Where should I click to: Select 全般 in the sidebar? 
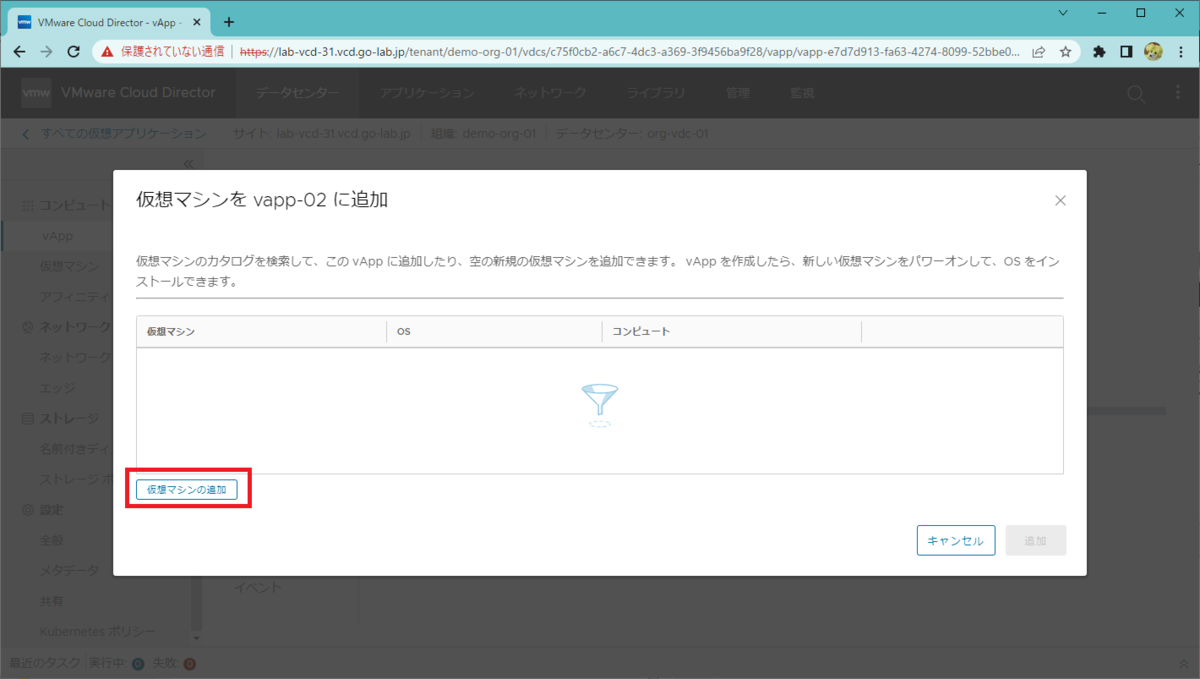coord(52,540)
